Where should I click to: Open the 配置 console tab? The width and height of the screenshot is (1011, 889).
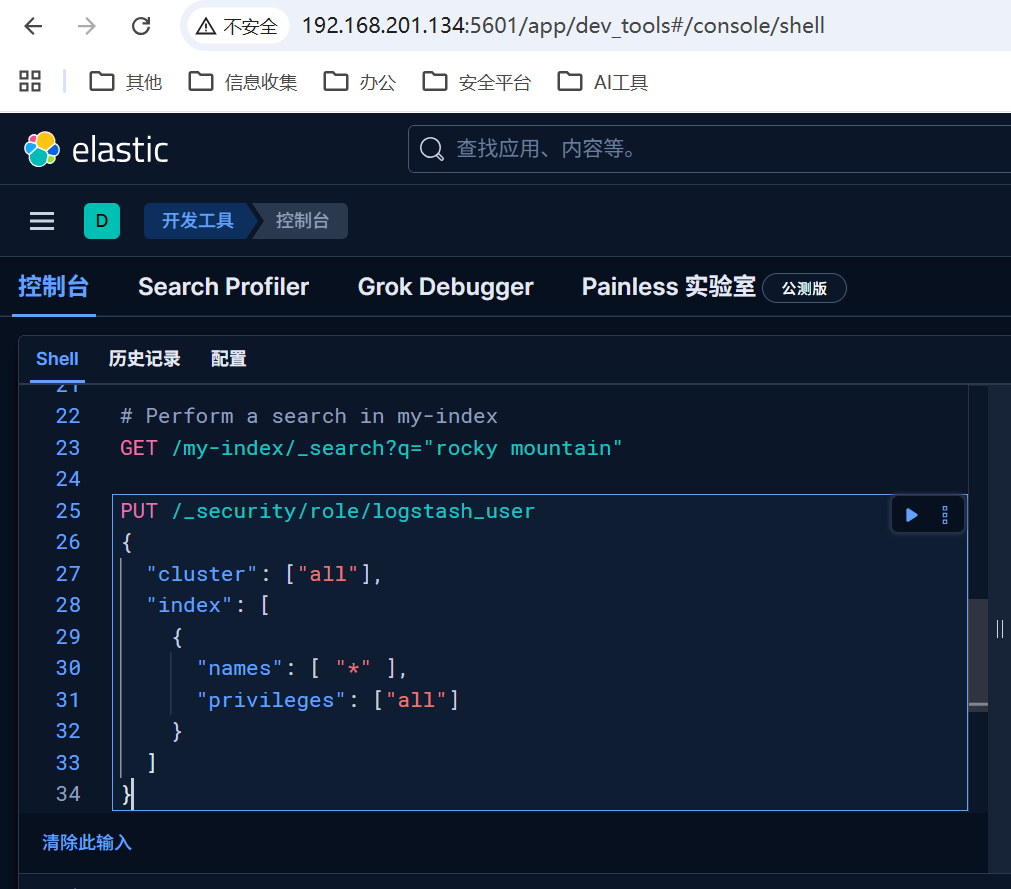pos(228,359)
